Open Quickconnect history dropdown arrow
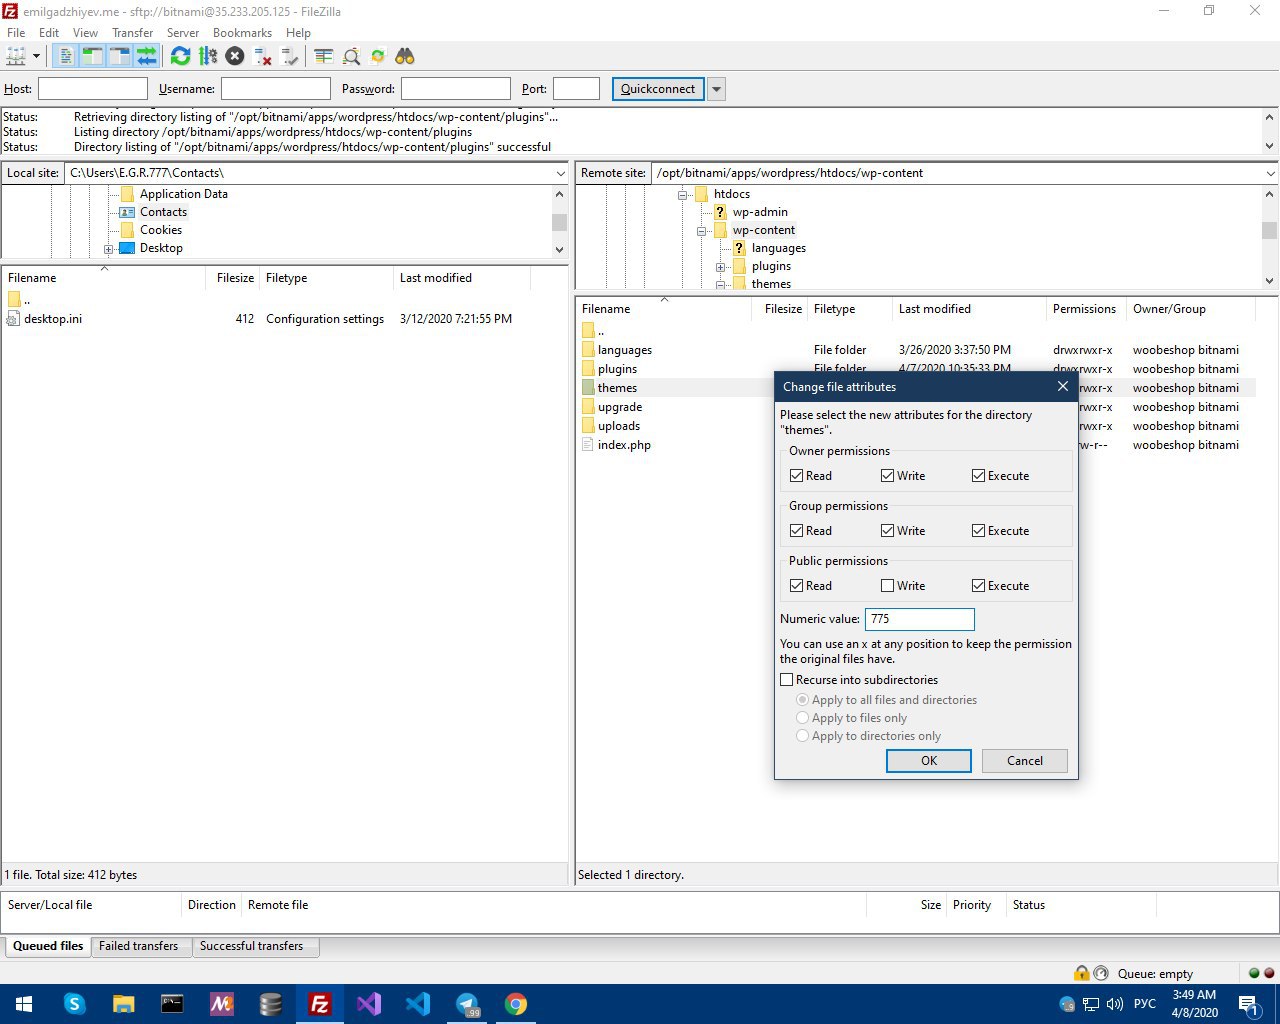The height and width of the screenshot is (1024, 1280). pos(716,89)
